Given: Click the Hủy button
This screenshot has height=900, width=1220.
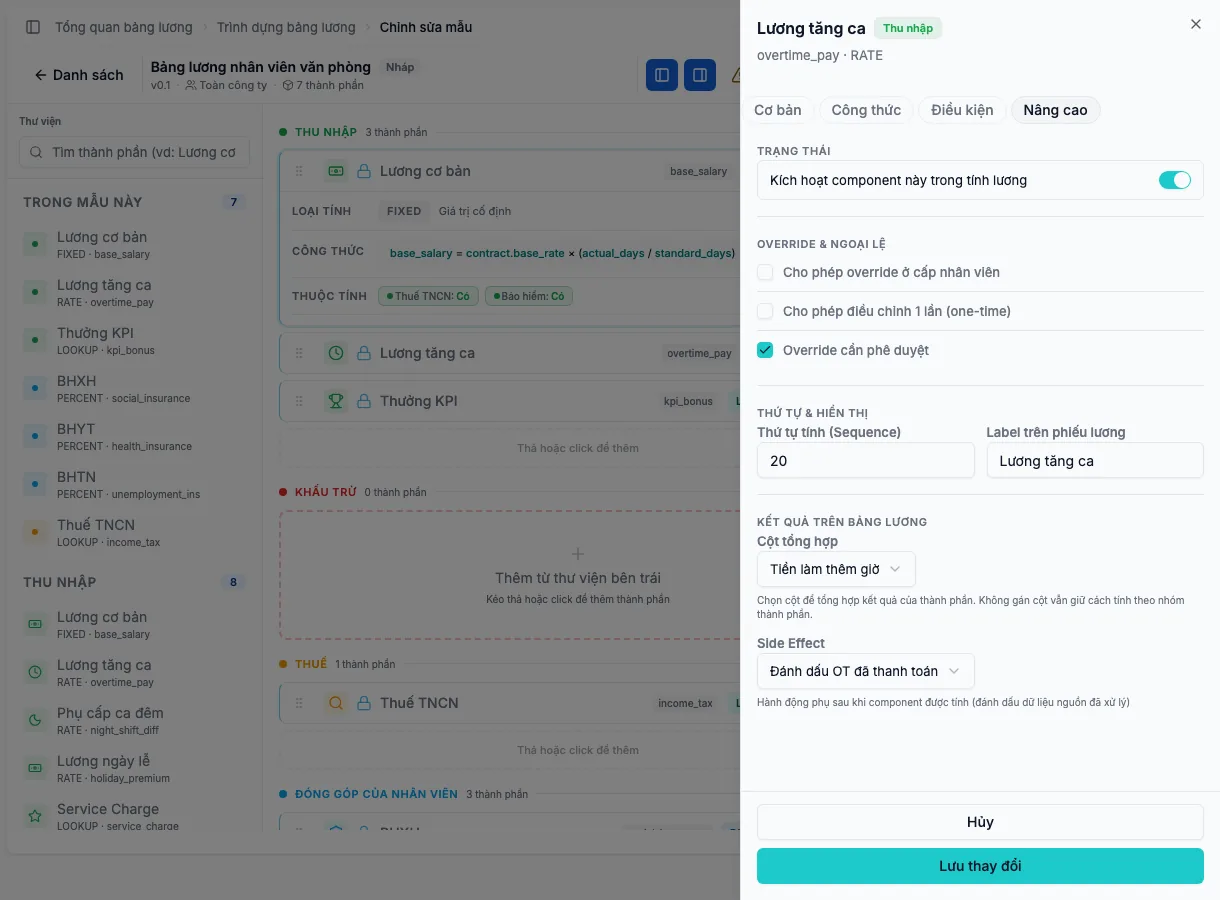Looking at the screenshot, I should tap(980, 822).
